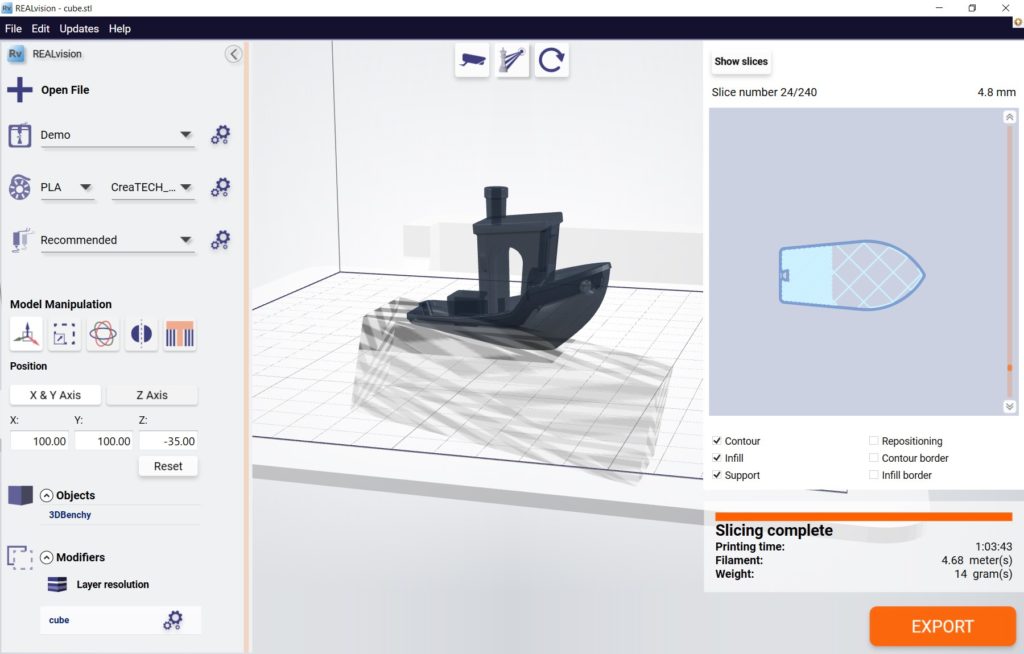Select the Rotate tool icon
This screenshot has height=654, width=1024.
(x=103, y=334)
